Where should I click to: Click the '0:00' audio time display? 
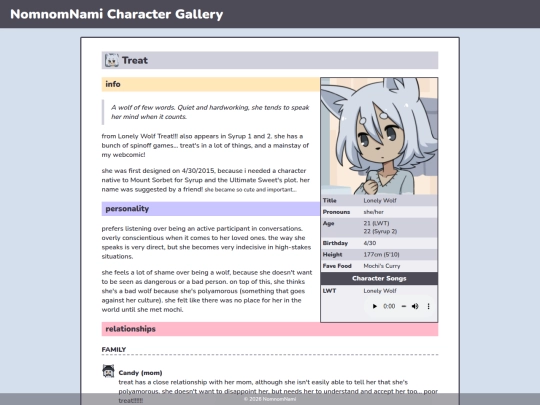(389, 306)
